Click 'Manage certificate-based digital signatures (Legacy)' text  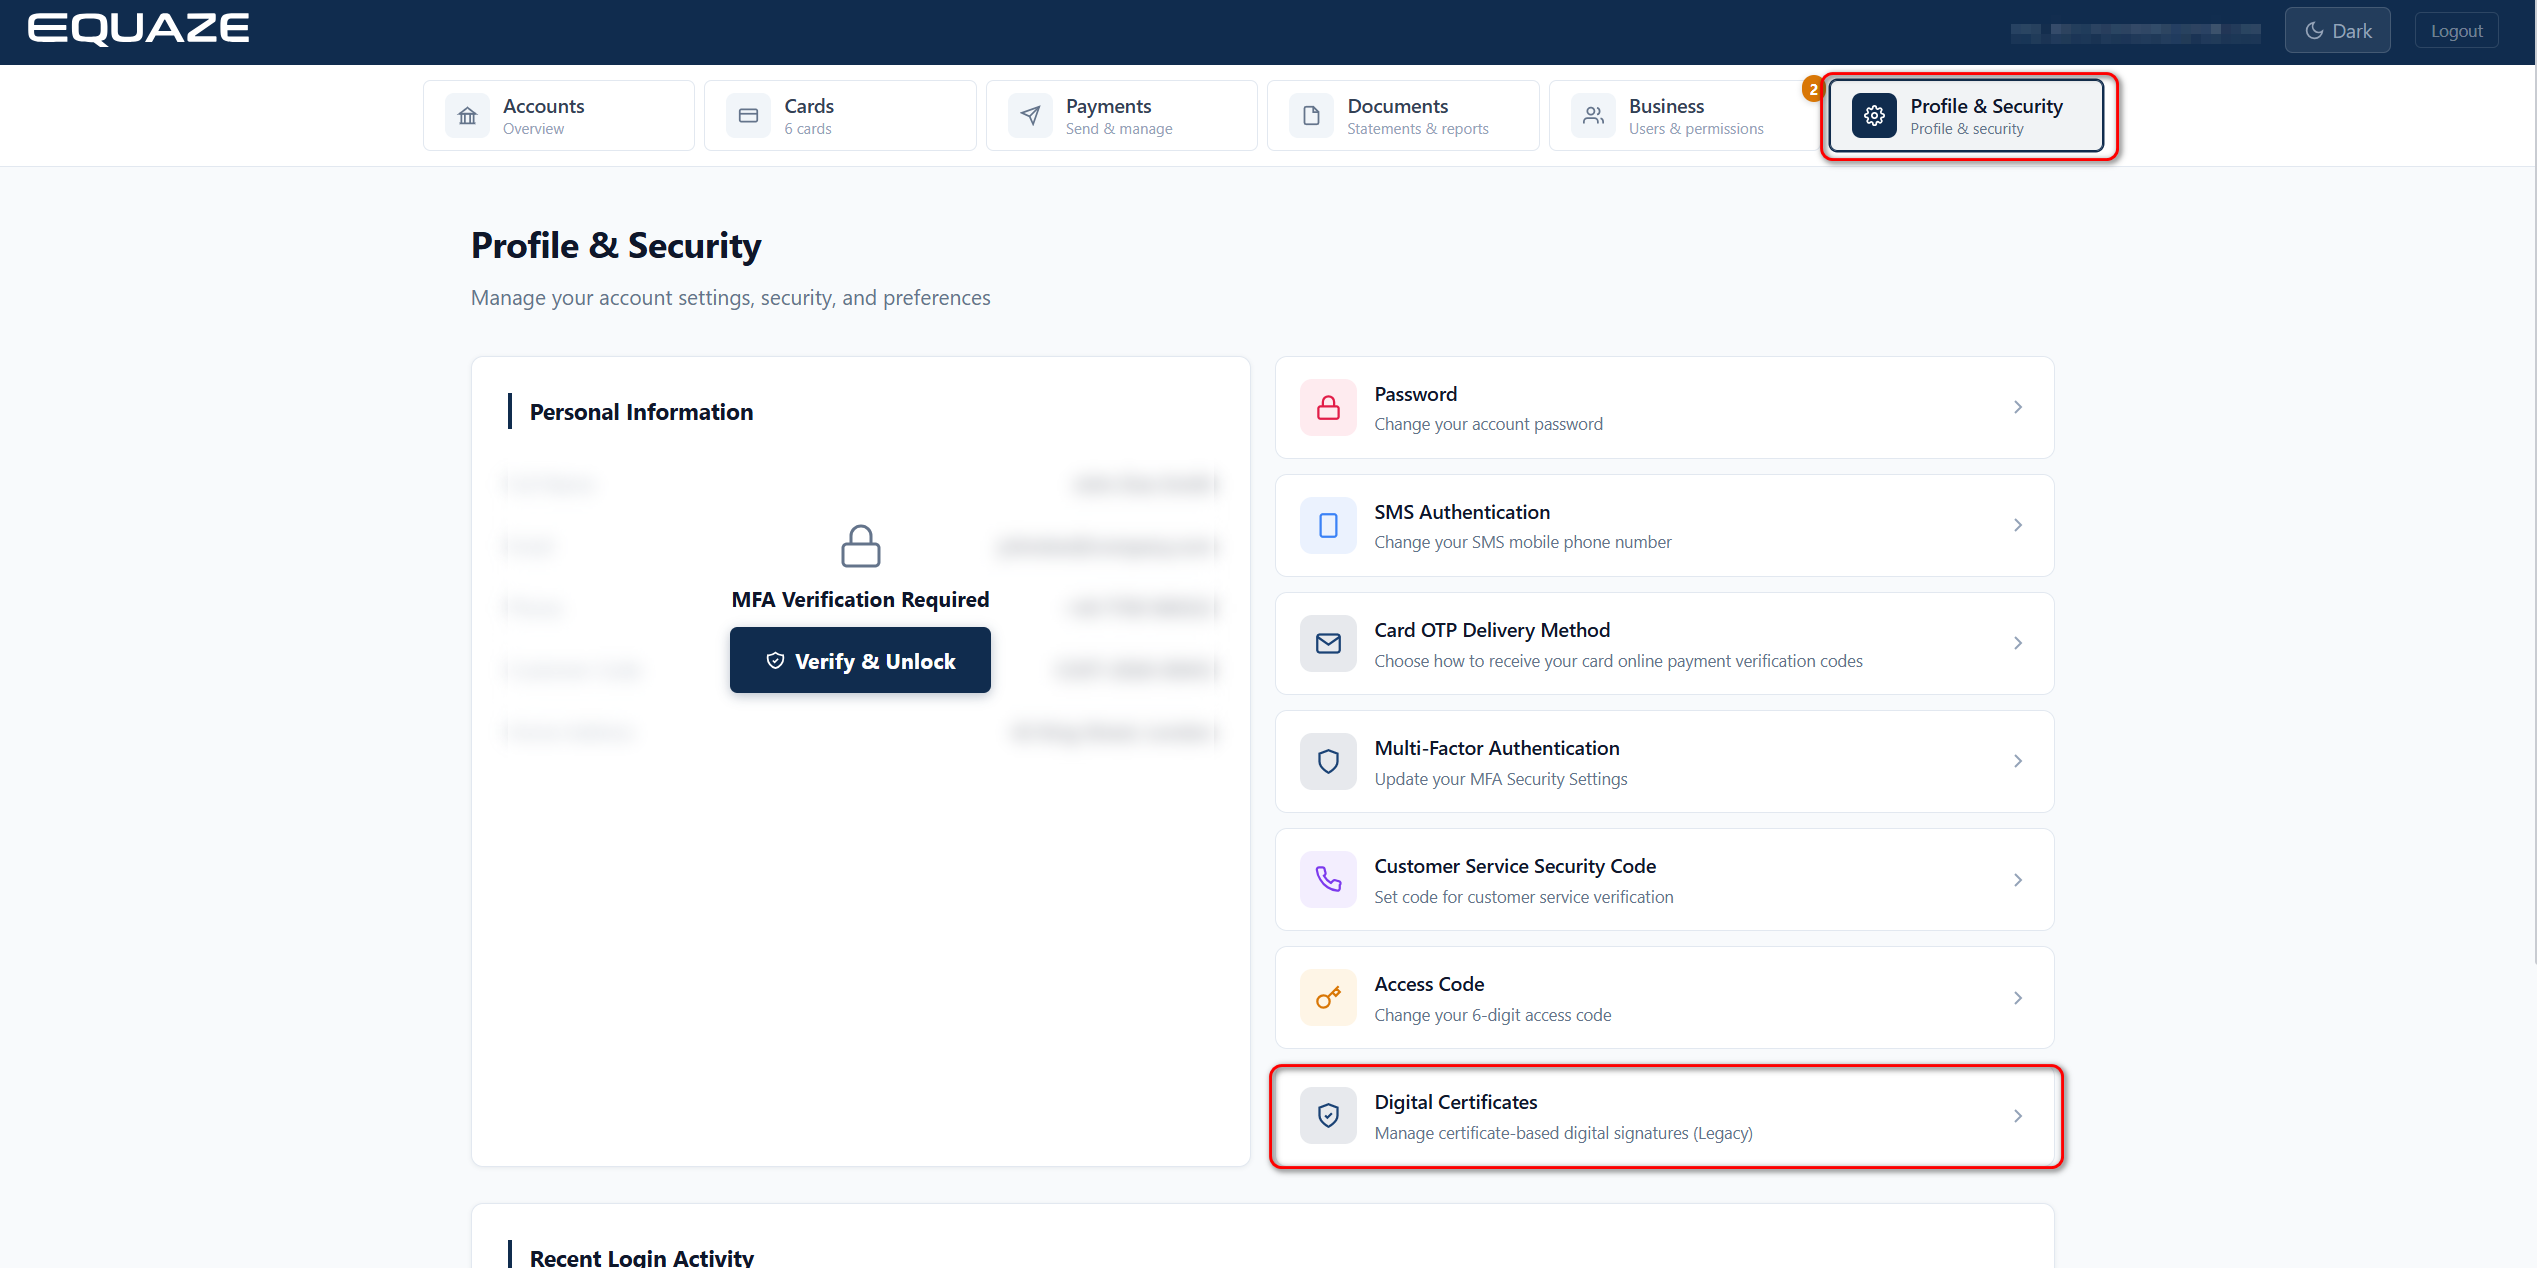(x=1563, y=1133)
